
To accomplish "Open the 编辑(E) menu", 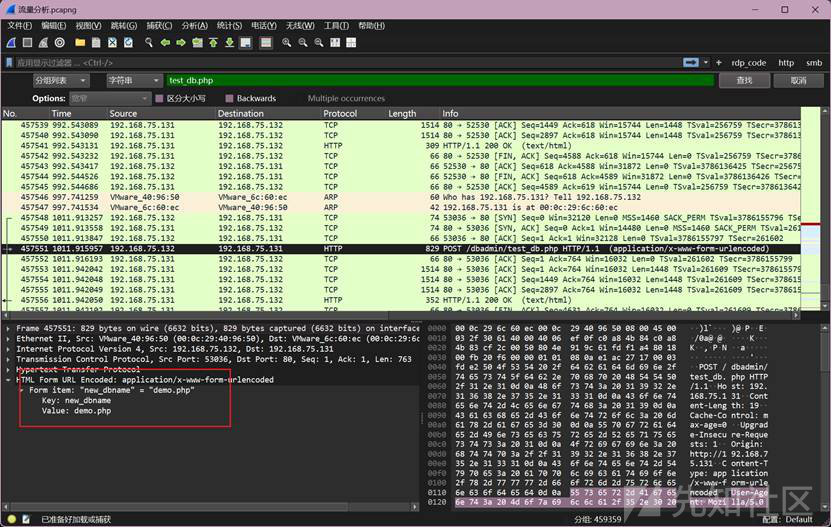I will (54, 25).
